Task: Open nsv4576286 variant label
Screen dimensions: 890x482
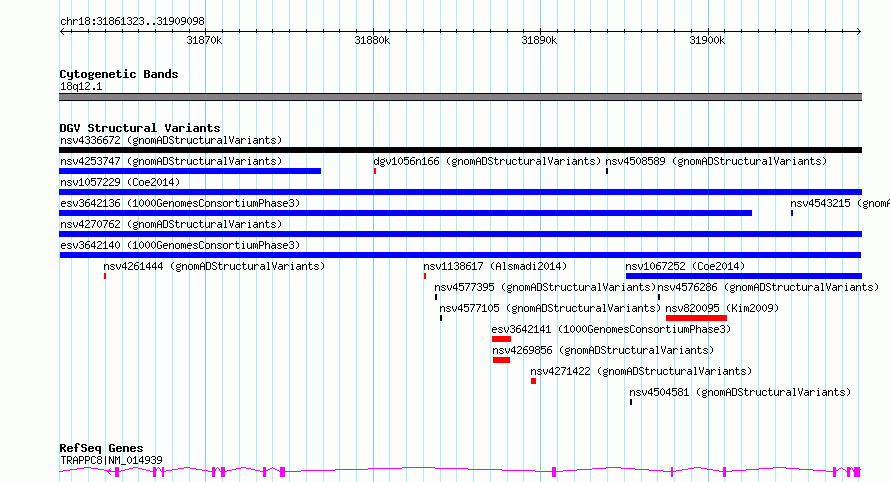Action: 768,287
